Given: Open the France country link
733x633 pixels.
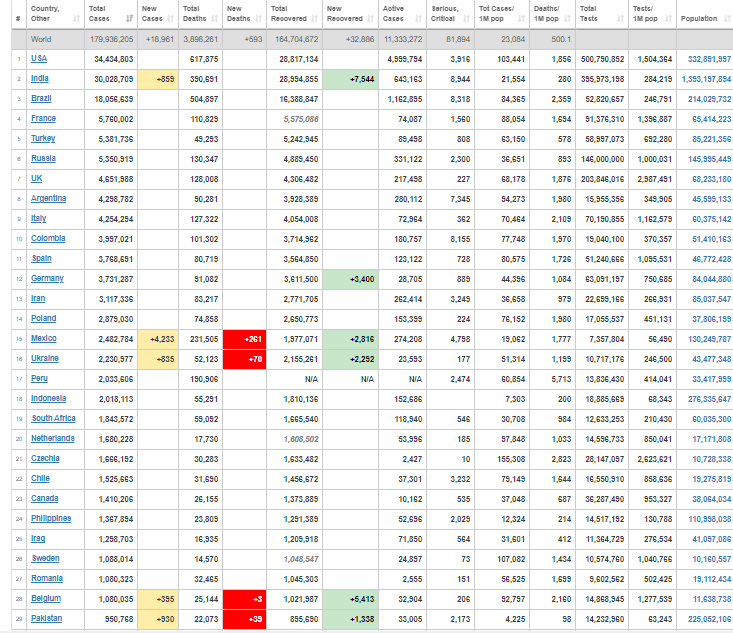Looking at the screenshot, I should [x=43, y=118].
